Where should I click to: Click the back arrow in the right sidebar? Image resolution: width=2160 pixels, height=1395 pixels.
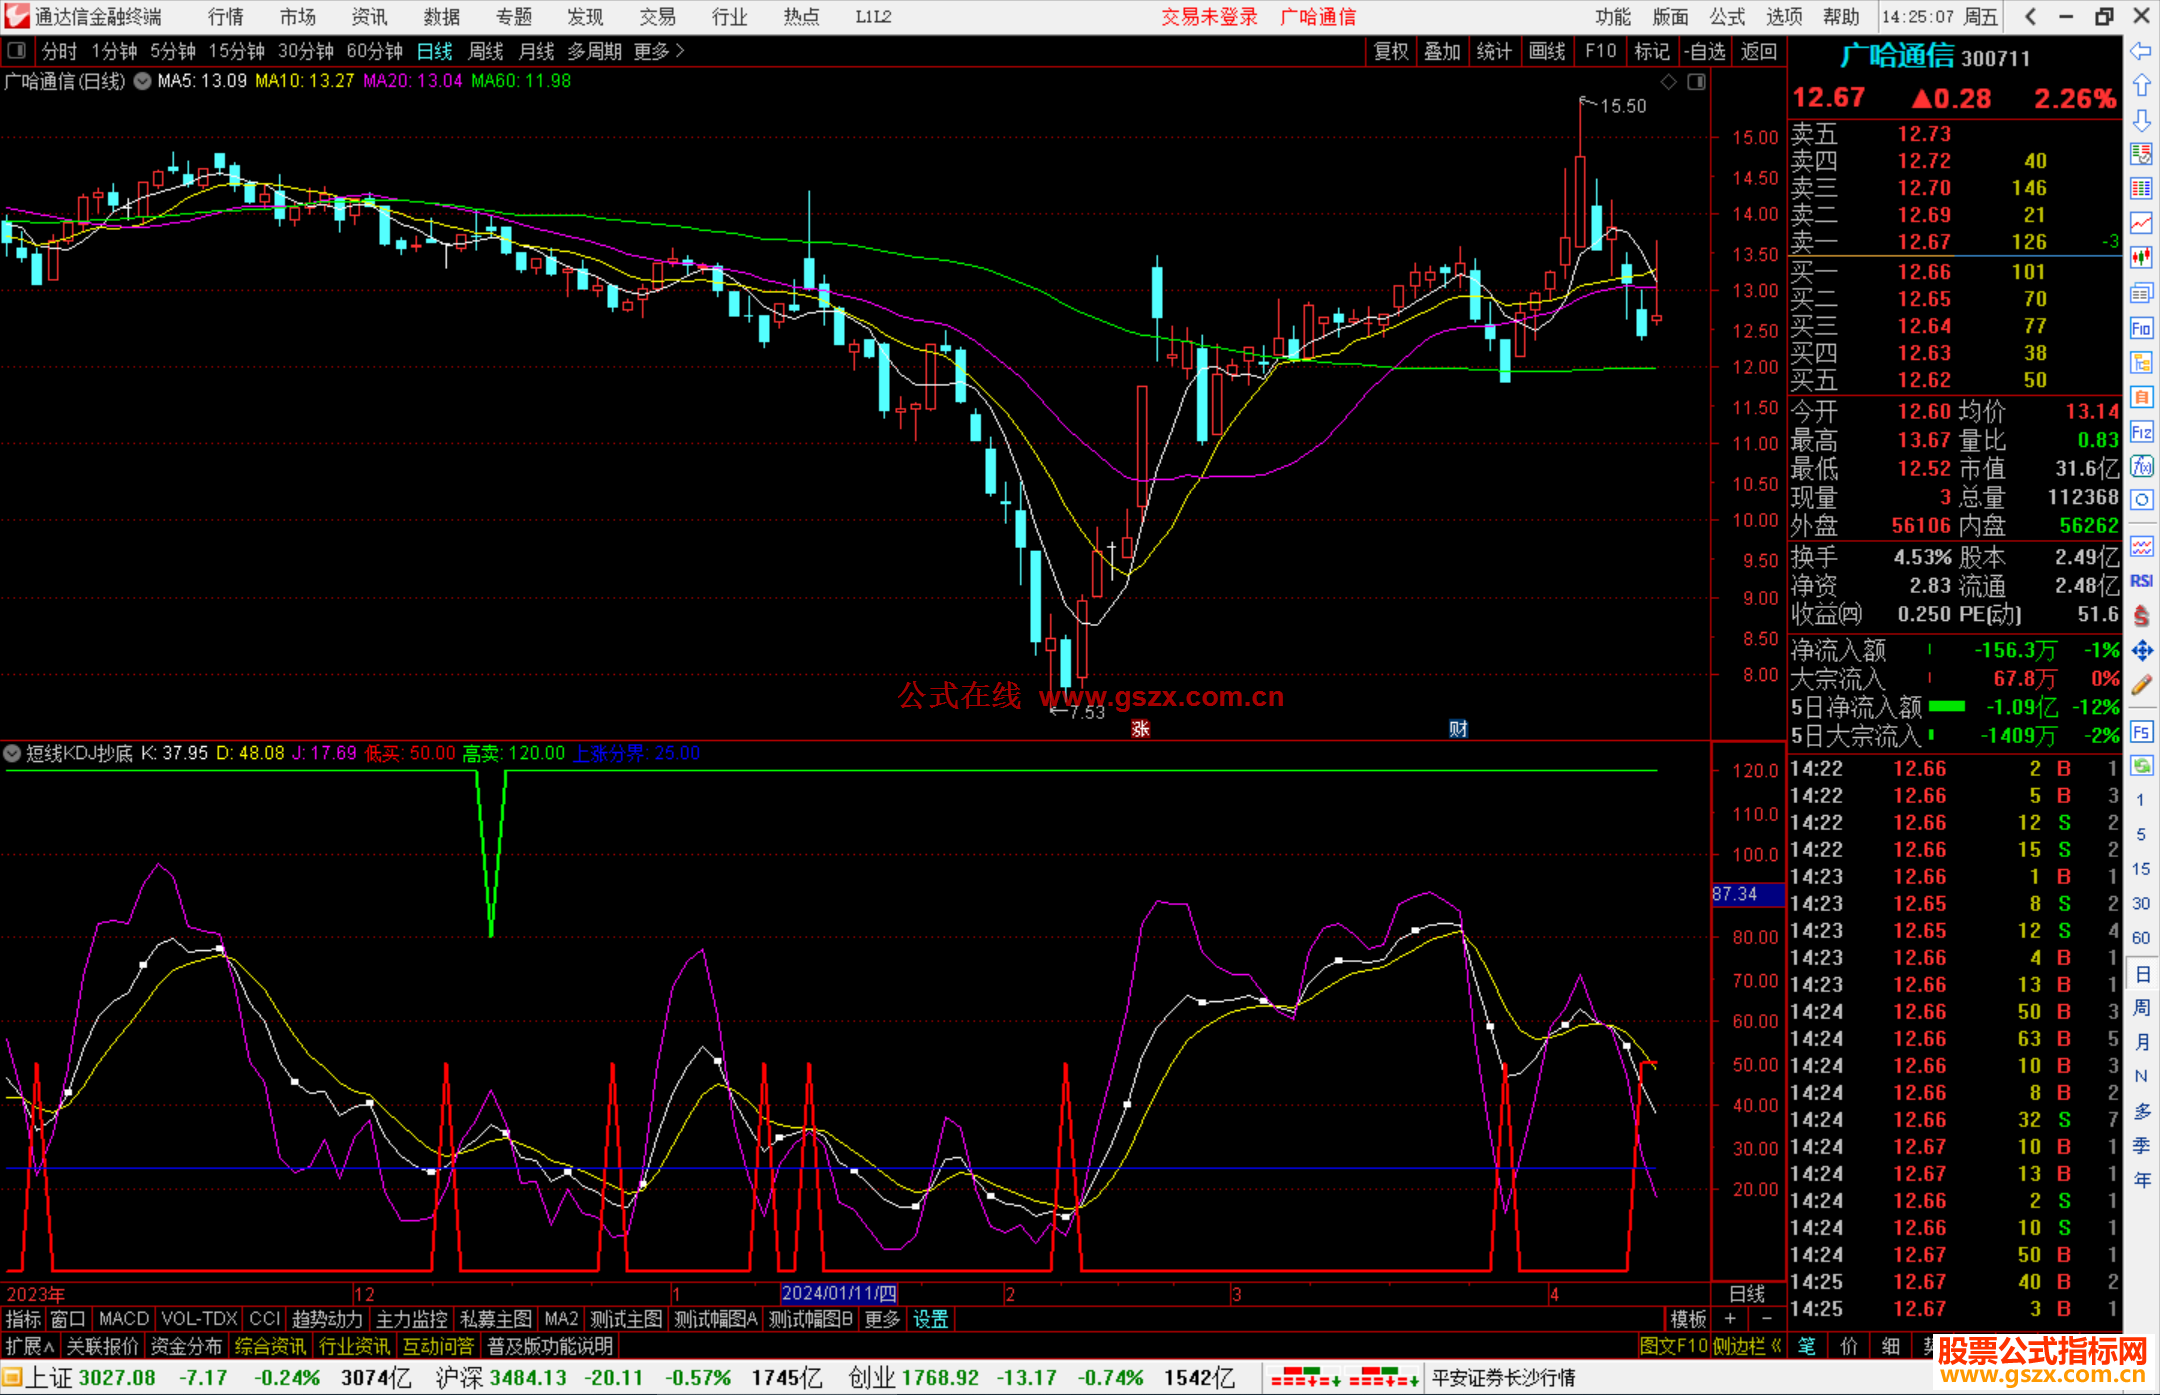point(2141,51)
